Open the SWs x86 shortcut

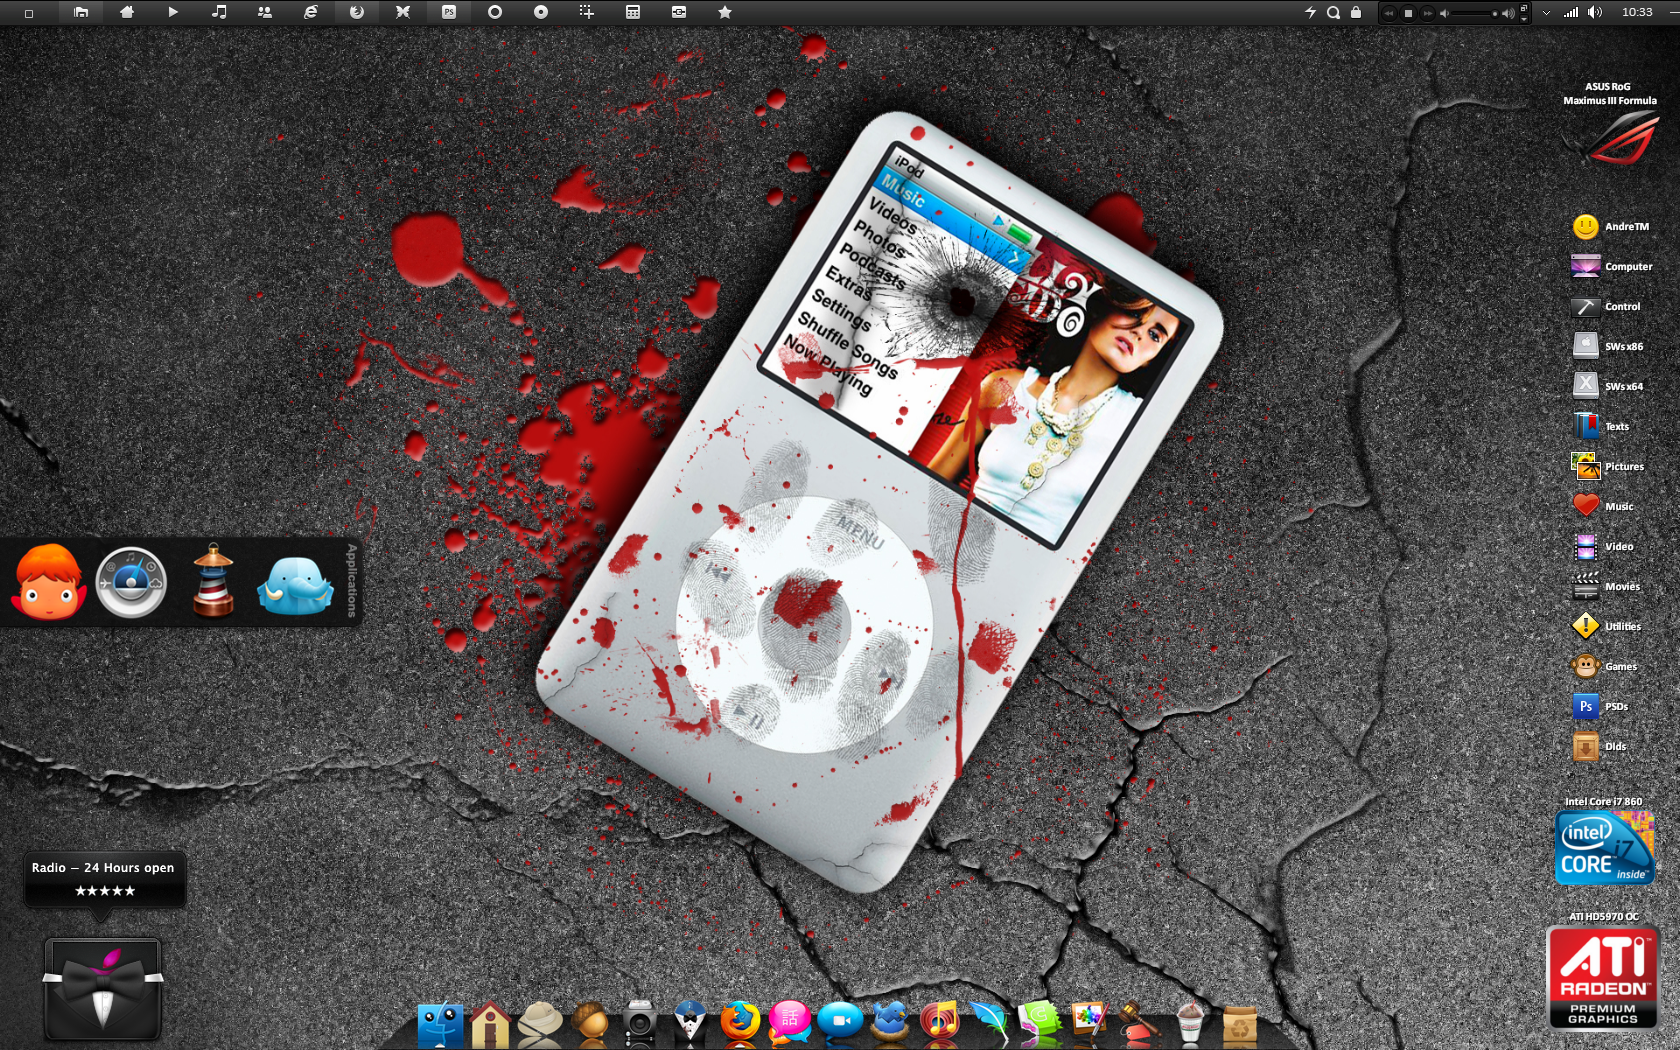1607,346
